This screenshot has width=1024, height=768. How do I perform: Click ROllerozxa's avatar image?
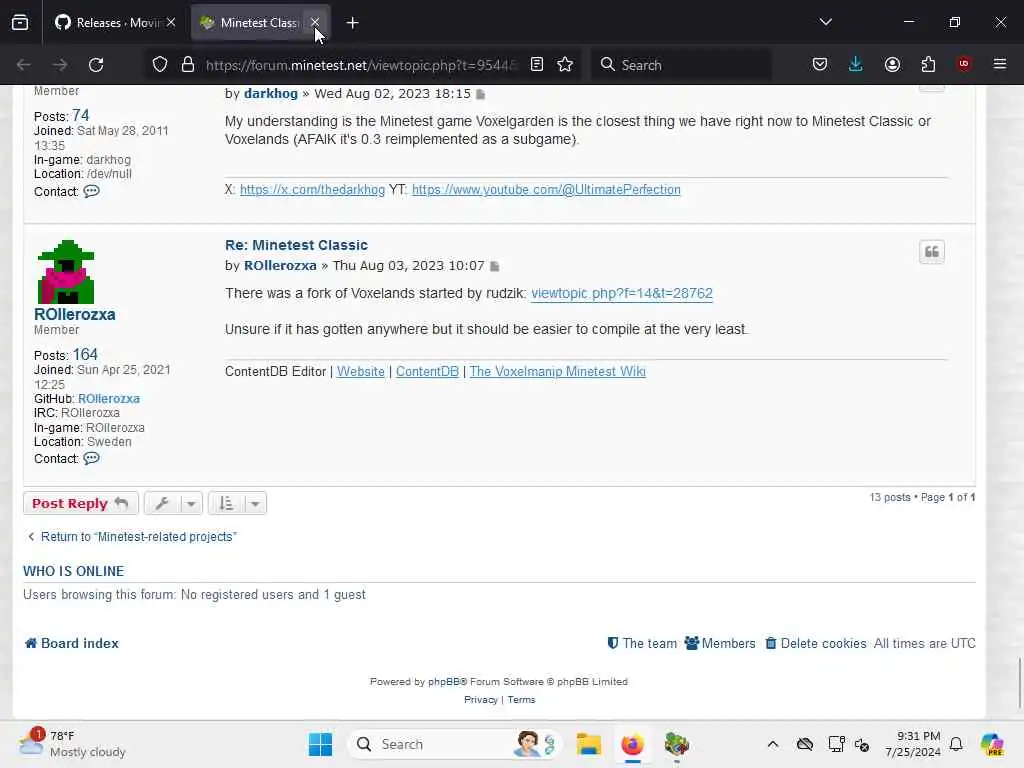click(x=66, y=272)
